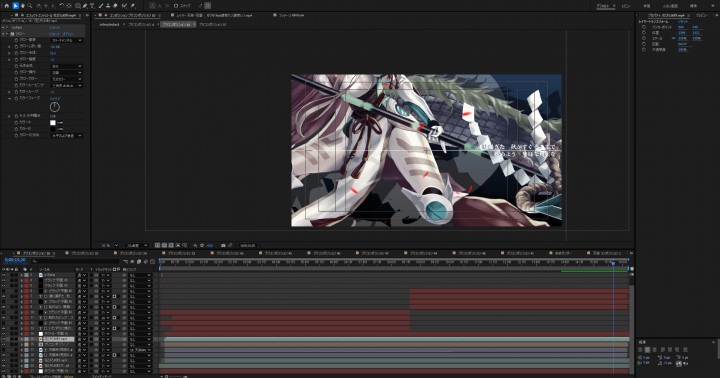Image resolution: width=720 pixels, height=378 pixels.
Task: Select the Rectangle shape tool
Action: point(77,6)
